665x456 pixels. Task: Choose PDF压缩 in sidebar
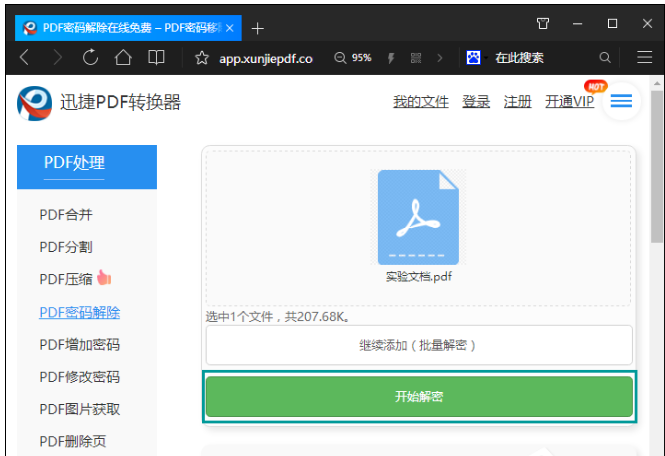point(66,279)
